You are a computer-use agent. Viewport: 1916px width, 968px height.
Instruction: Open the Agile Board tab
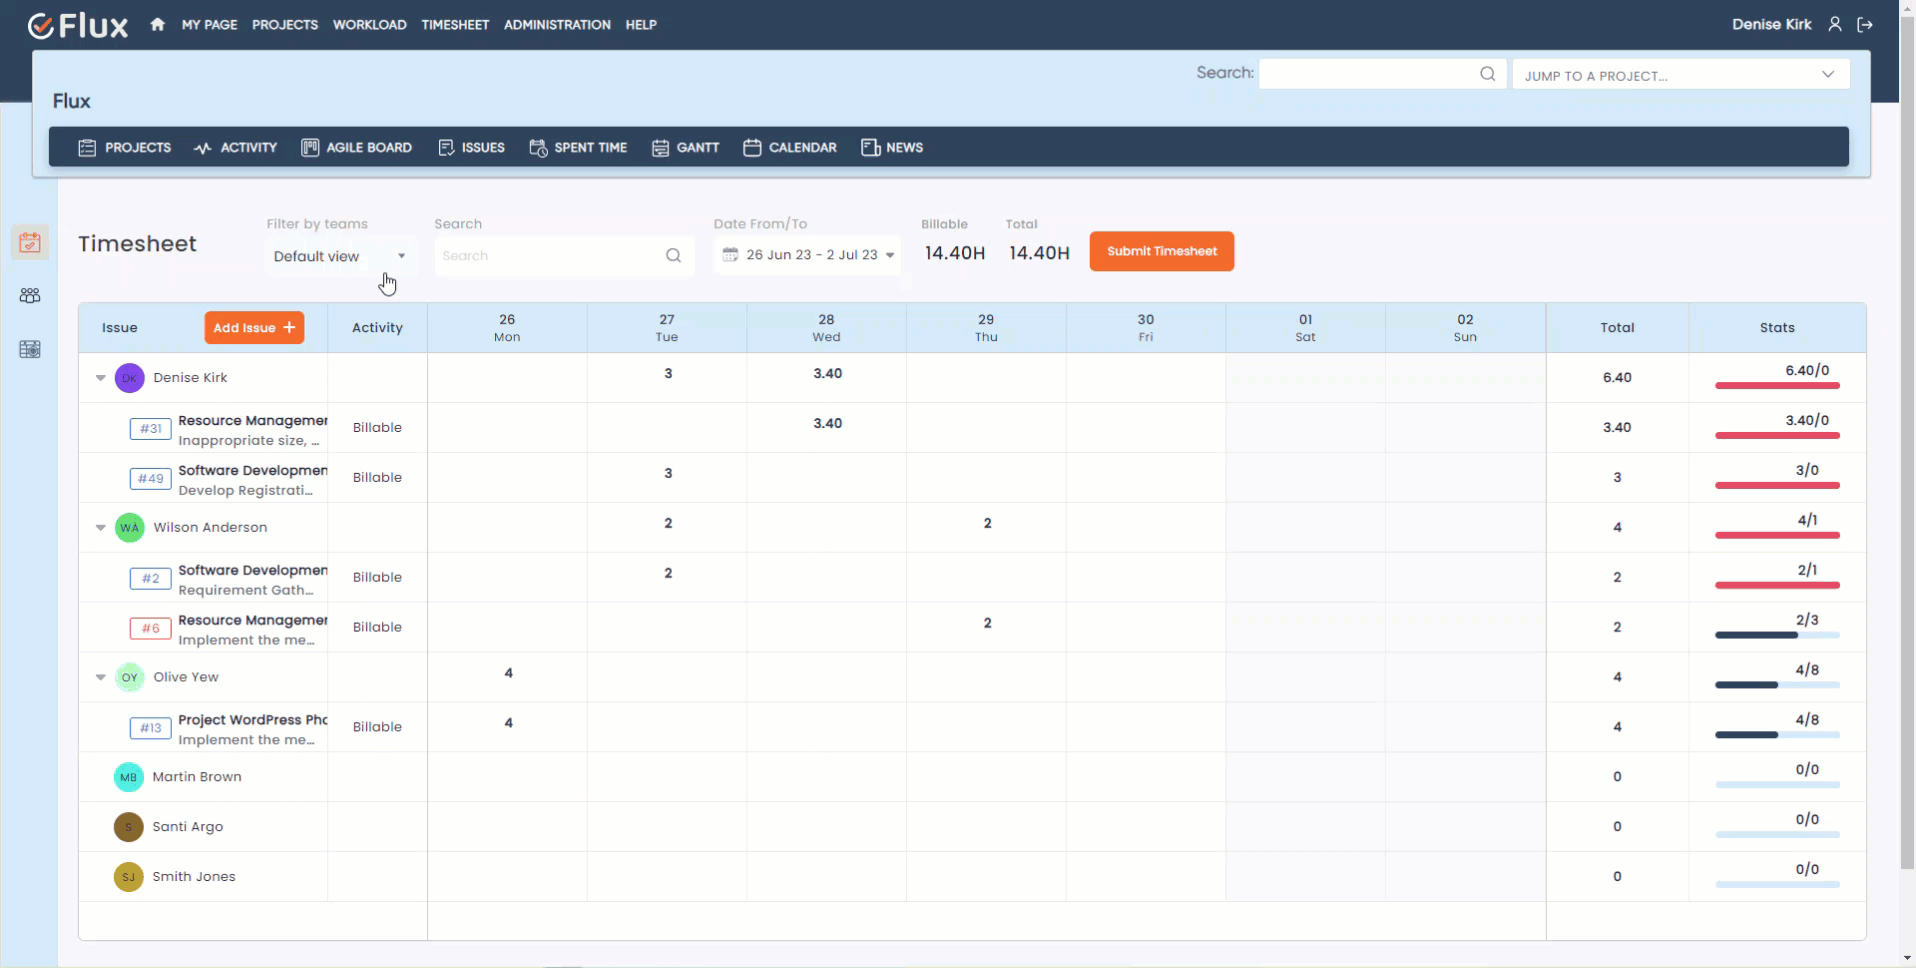click(357, 148)
